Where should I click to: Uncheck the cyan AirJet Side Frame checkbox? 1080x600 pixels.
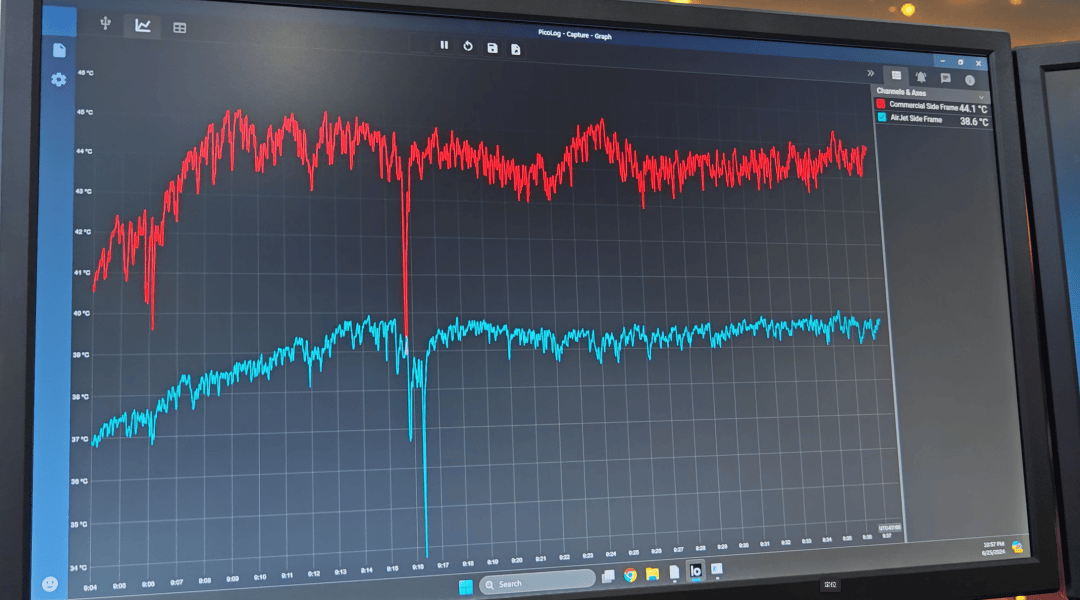point(882,117)
